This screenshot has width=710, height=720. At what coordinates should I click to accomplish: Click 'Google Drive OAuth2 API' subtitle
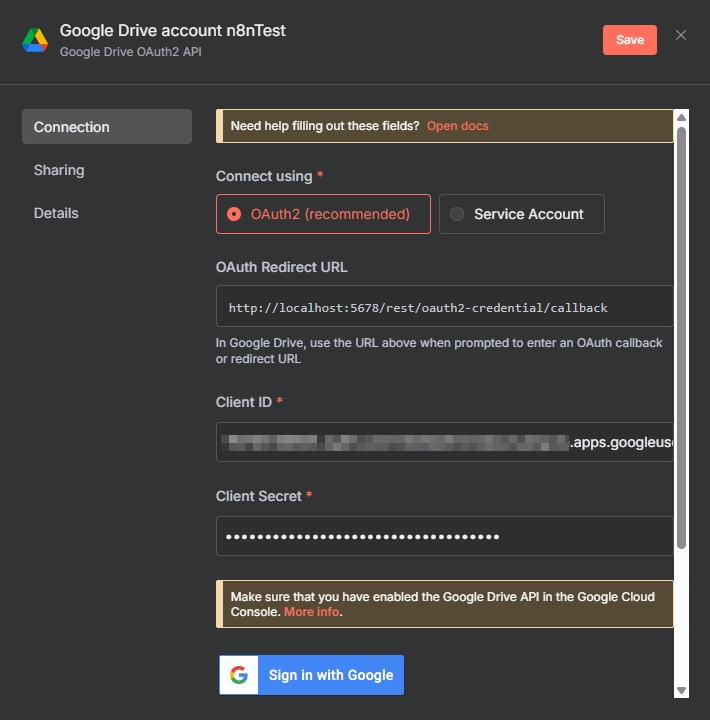(x=130, y=52)
